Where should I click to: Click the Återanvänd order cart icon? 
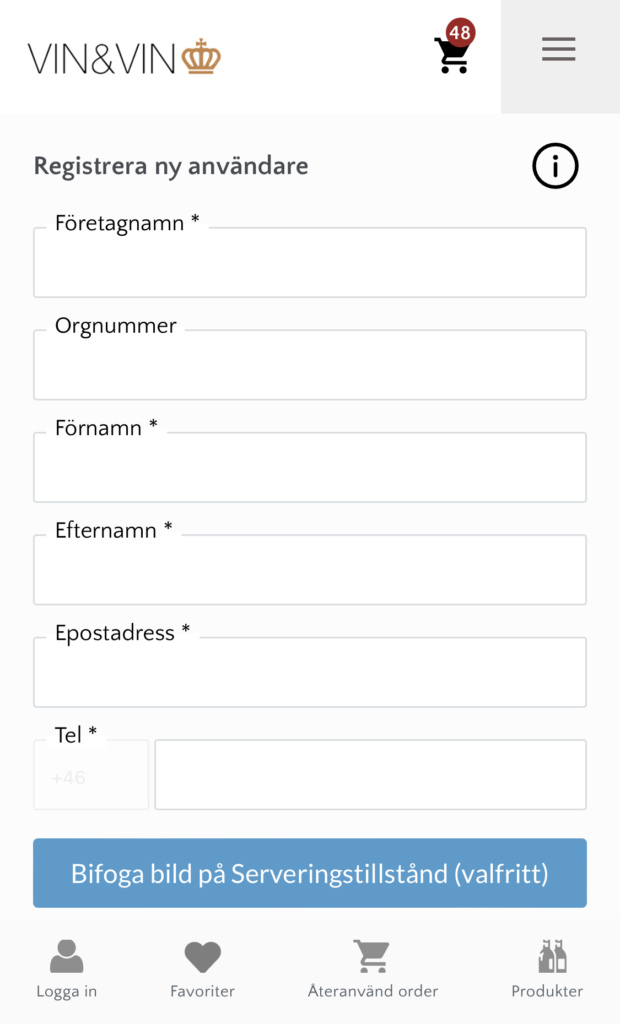click(x=372, y=957)
